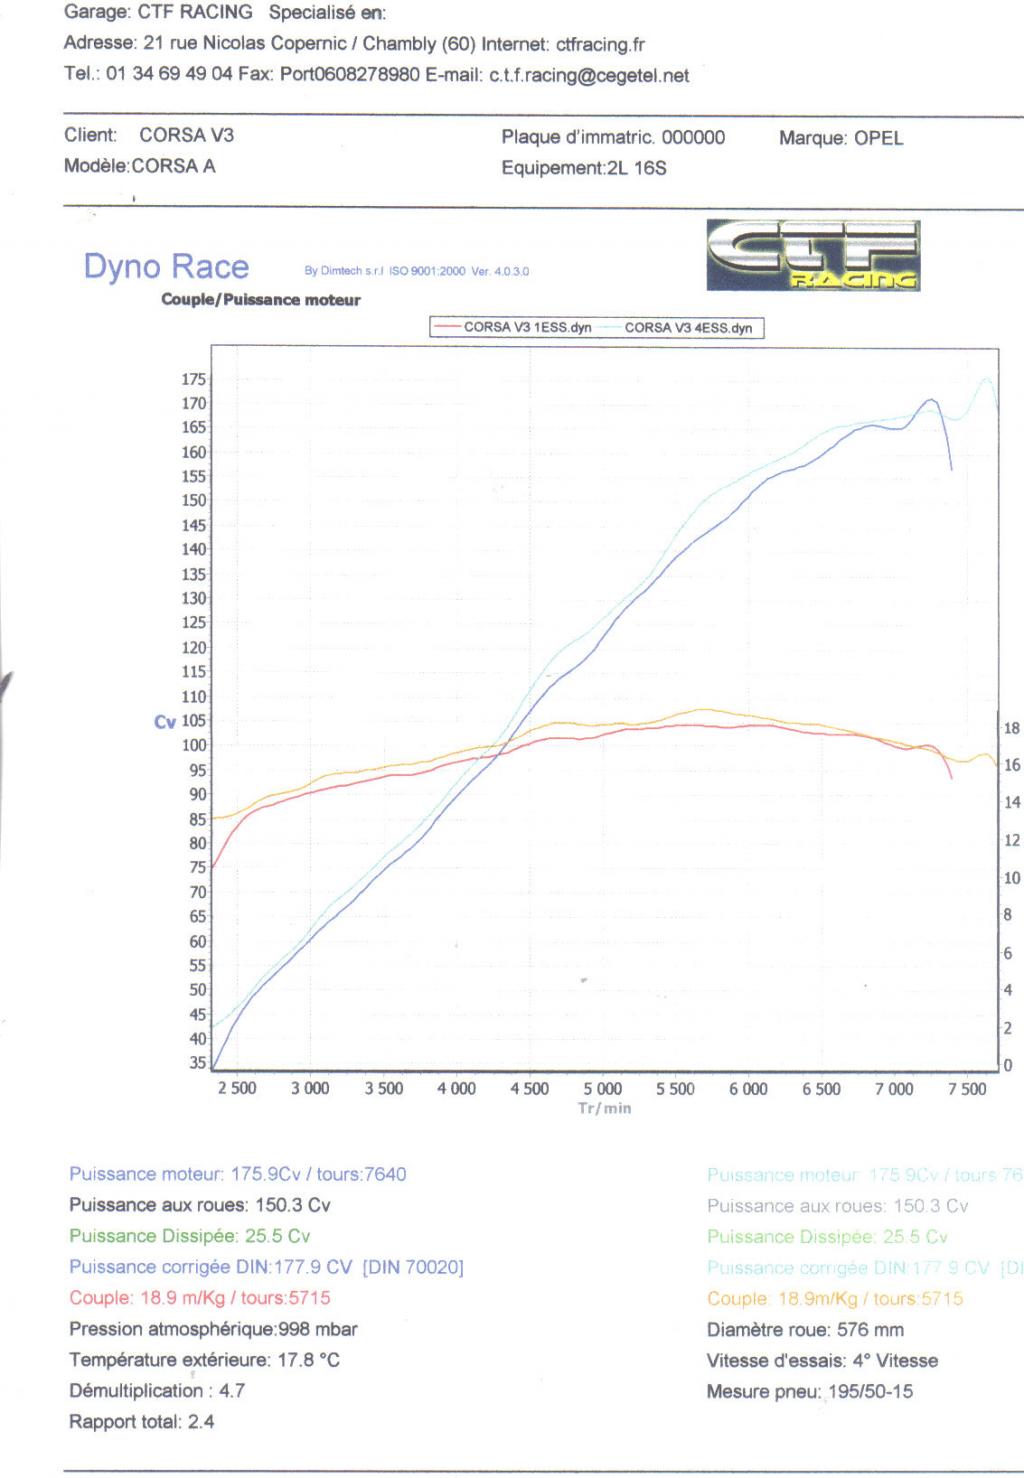This screenshot has height=1478, width=1024.
Task: Click the "Diamètre roue: 576 mm" value
Action: click(805, 1330)
